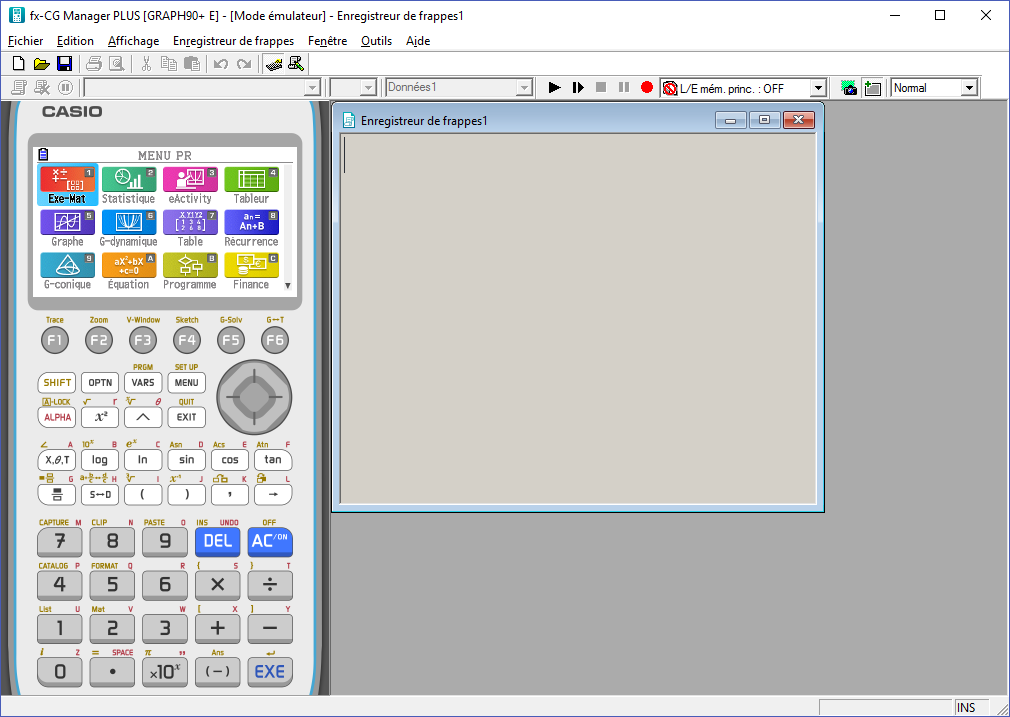
Task: Open the Affichage menu
Action: coord(133,41)
